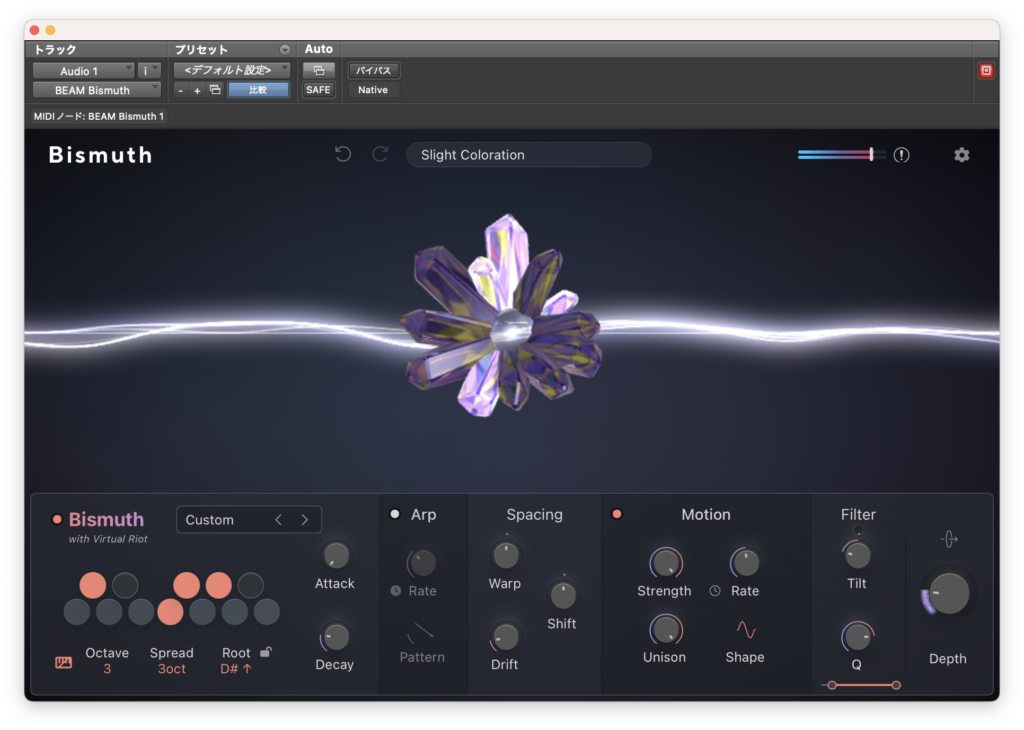The height and width of the screenshot is (730, 1024).
Task: Click the filter range right handle
Action: click(x=896, y=686)
